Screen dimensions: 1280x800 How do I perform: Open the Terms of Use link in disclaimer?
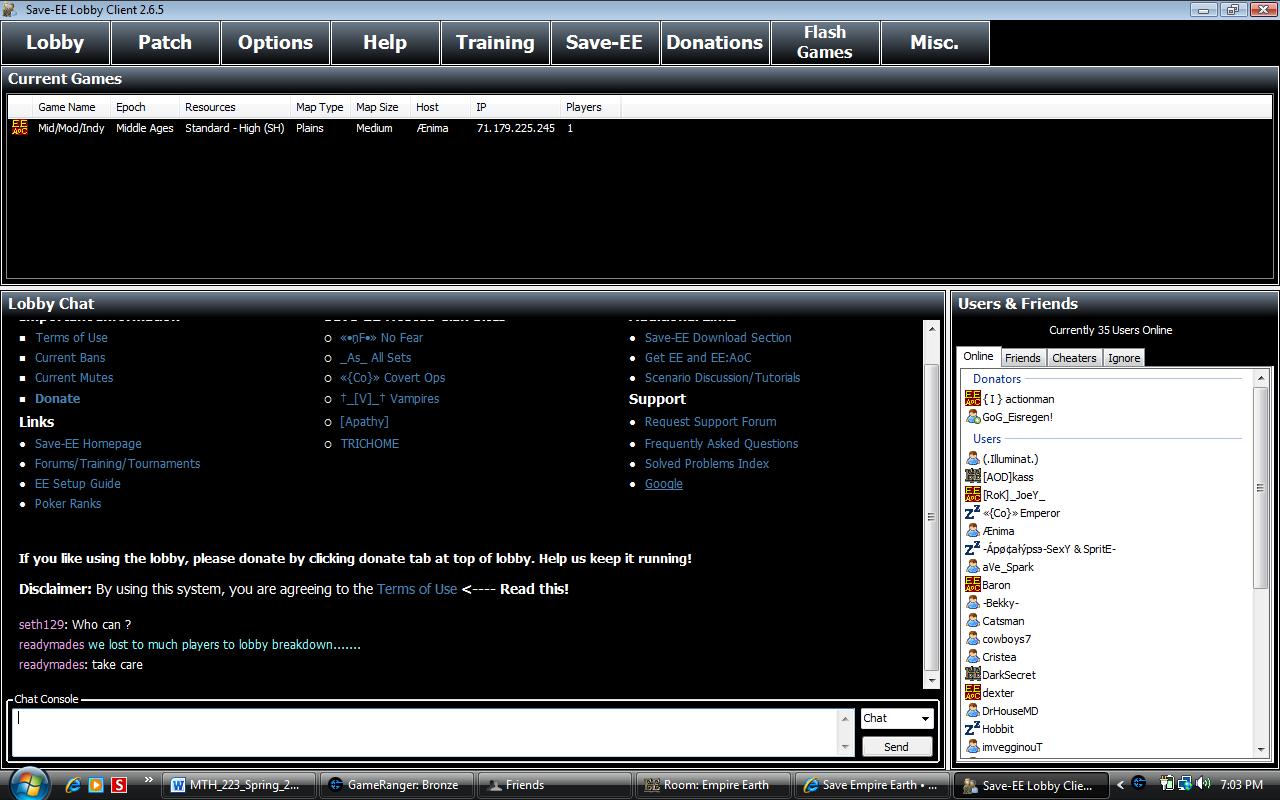point(416,589)
